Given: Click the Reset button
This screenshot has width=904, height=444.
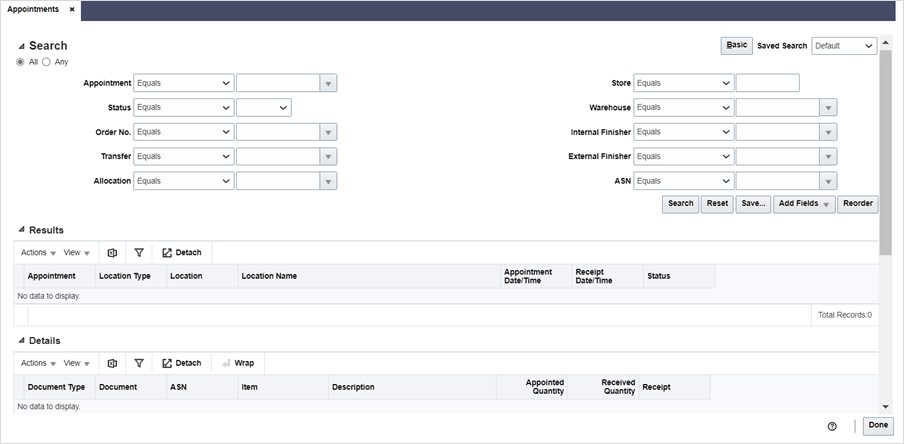Looking at the screenshot, I should 717,204.
